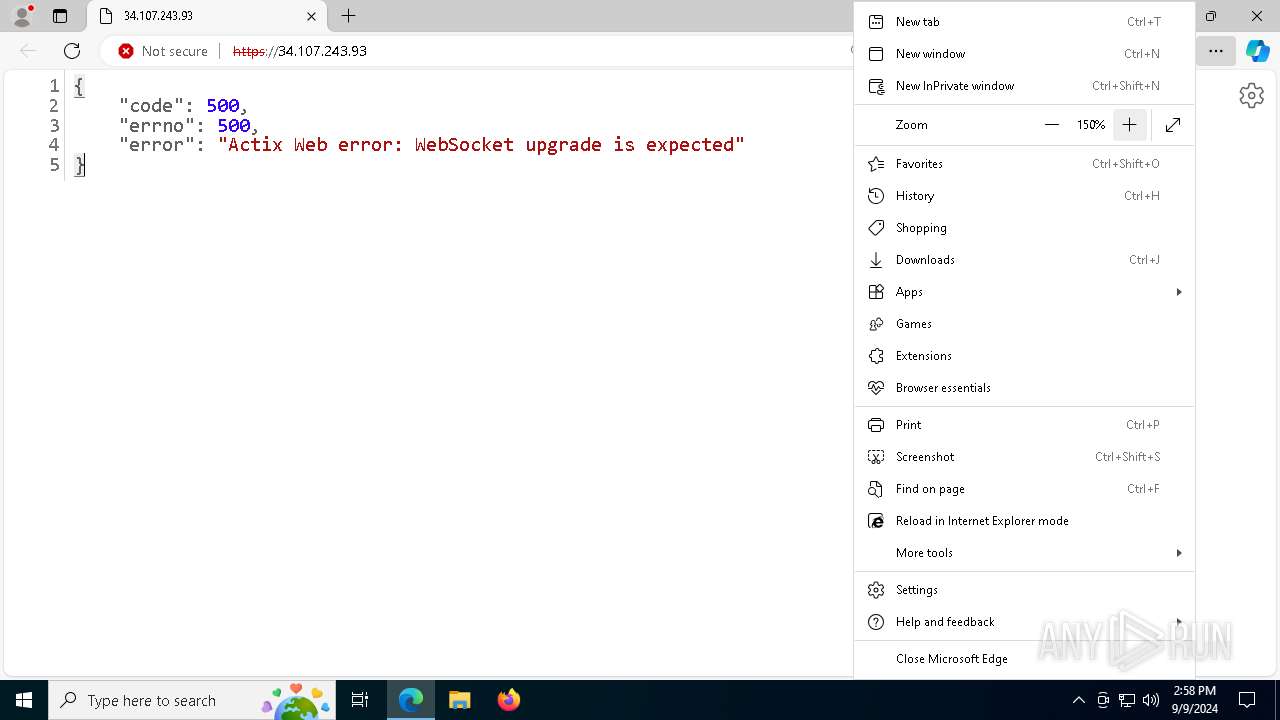Open Copilot sidebar icon
The width and height of the screenshot is (1280, 720).
tap(1258, 51)
